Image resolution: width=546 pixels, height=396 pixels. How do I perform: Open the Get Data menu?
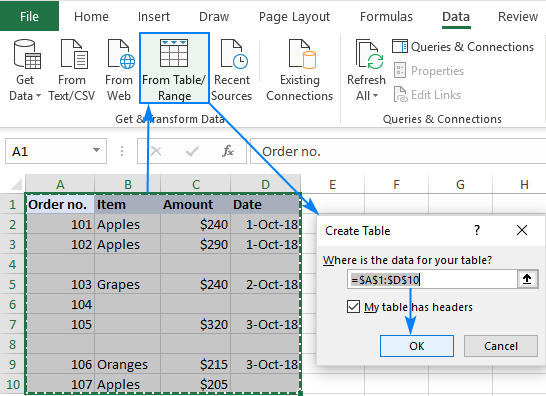[x=25, y=71]
